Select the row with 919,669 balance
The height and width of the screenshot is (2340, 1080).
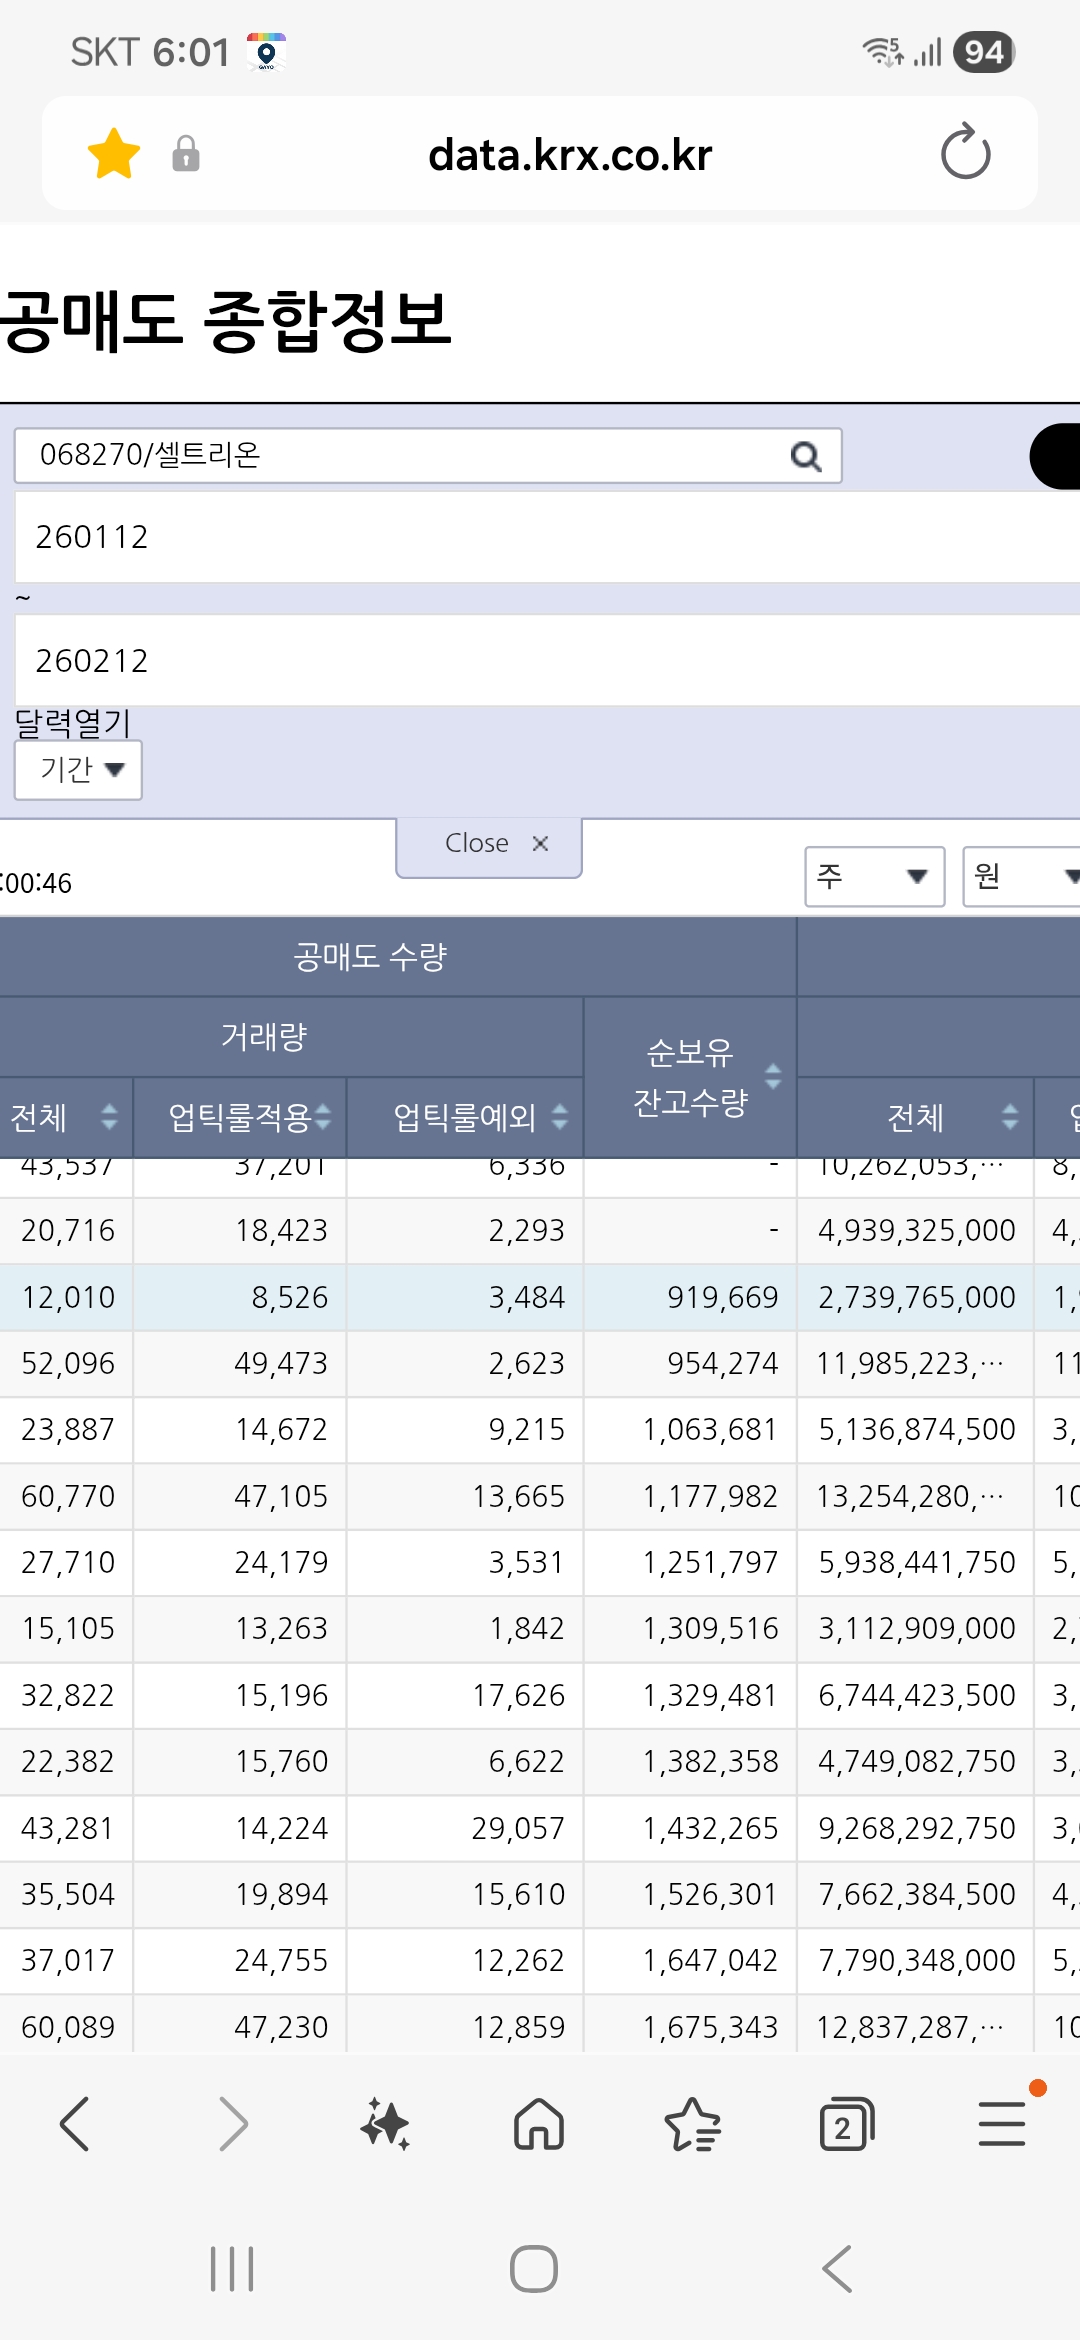click(x=540, y=1297)
